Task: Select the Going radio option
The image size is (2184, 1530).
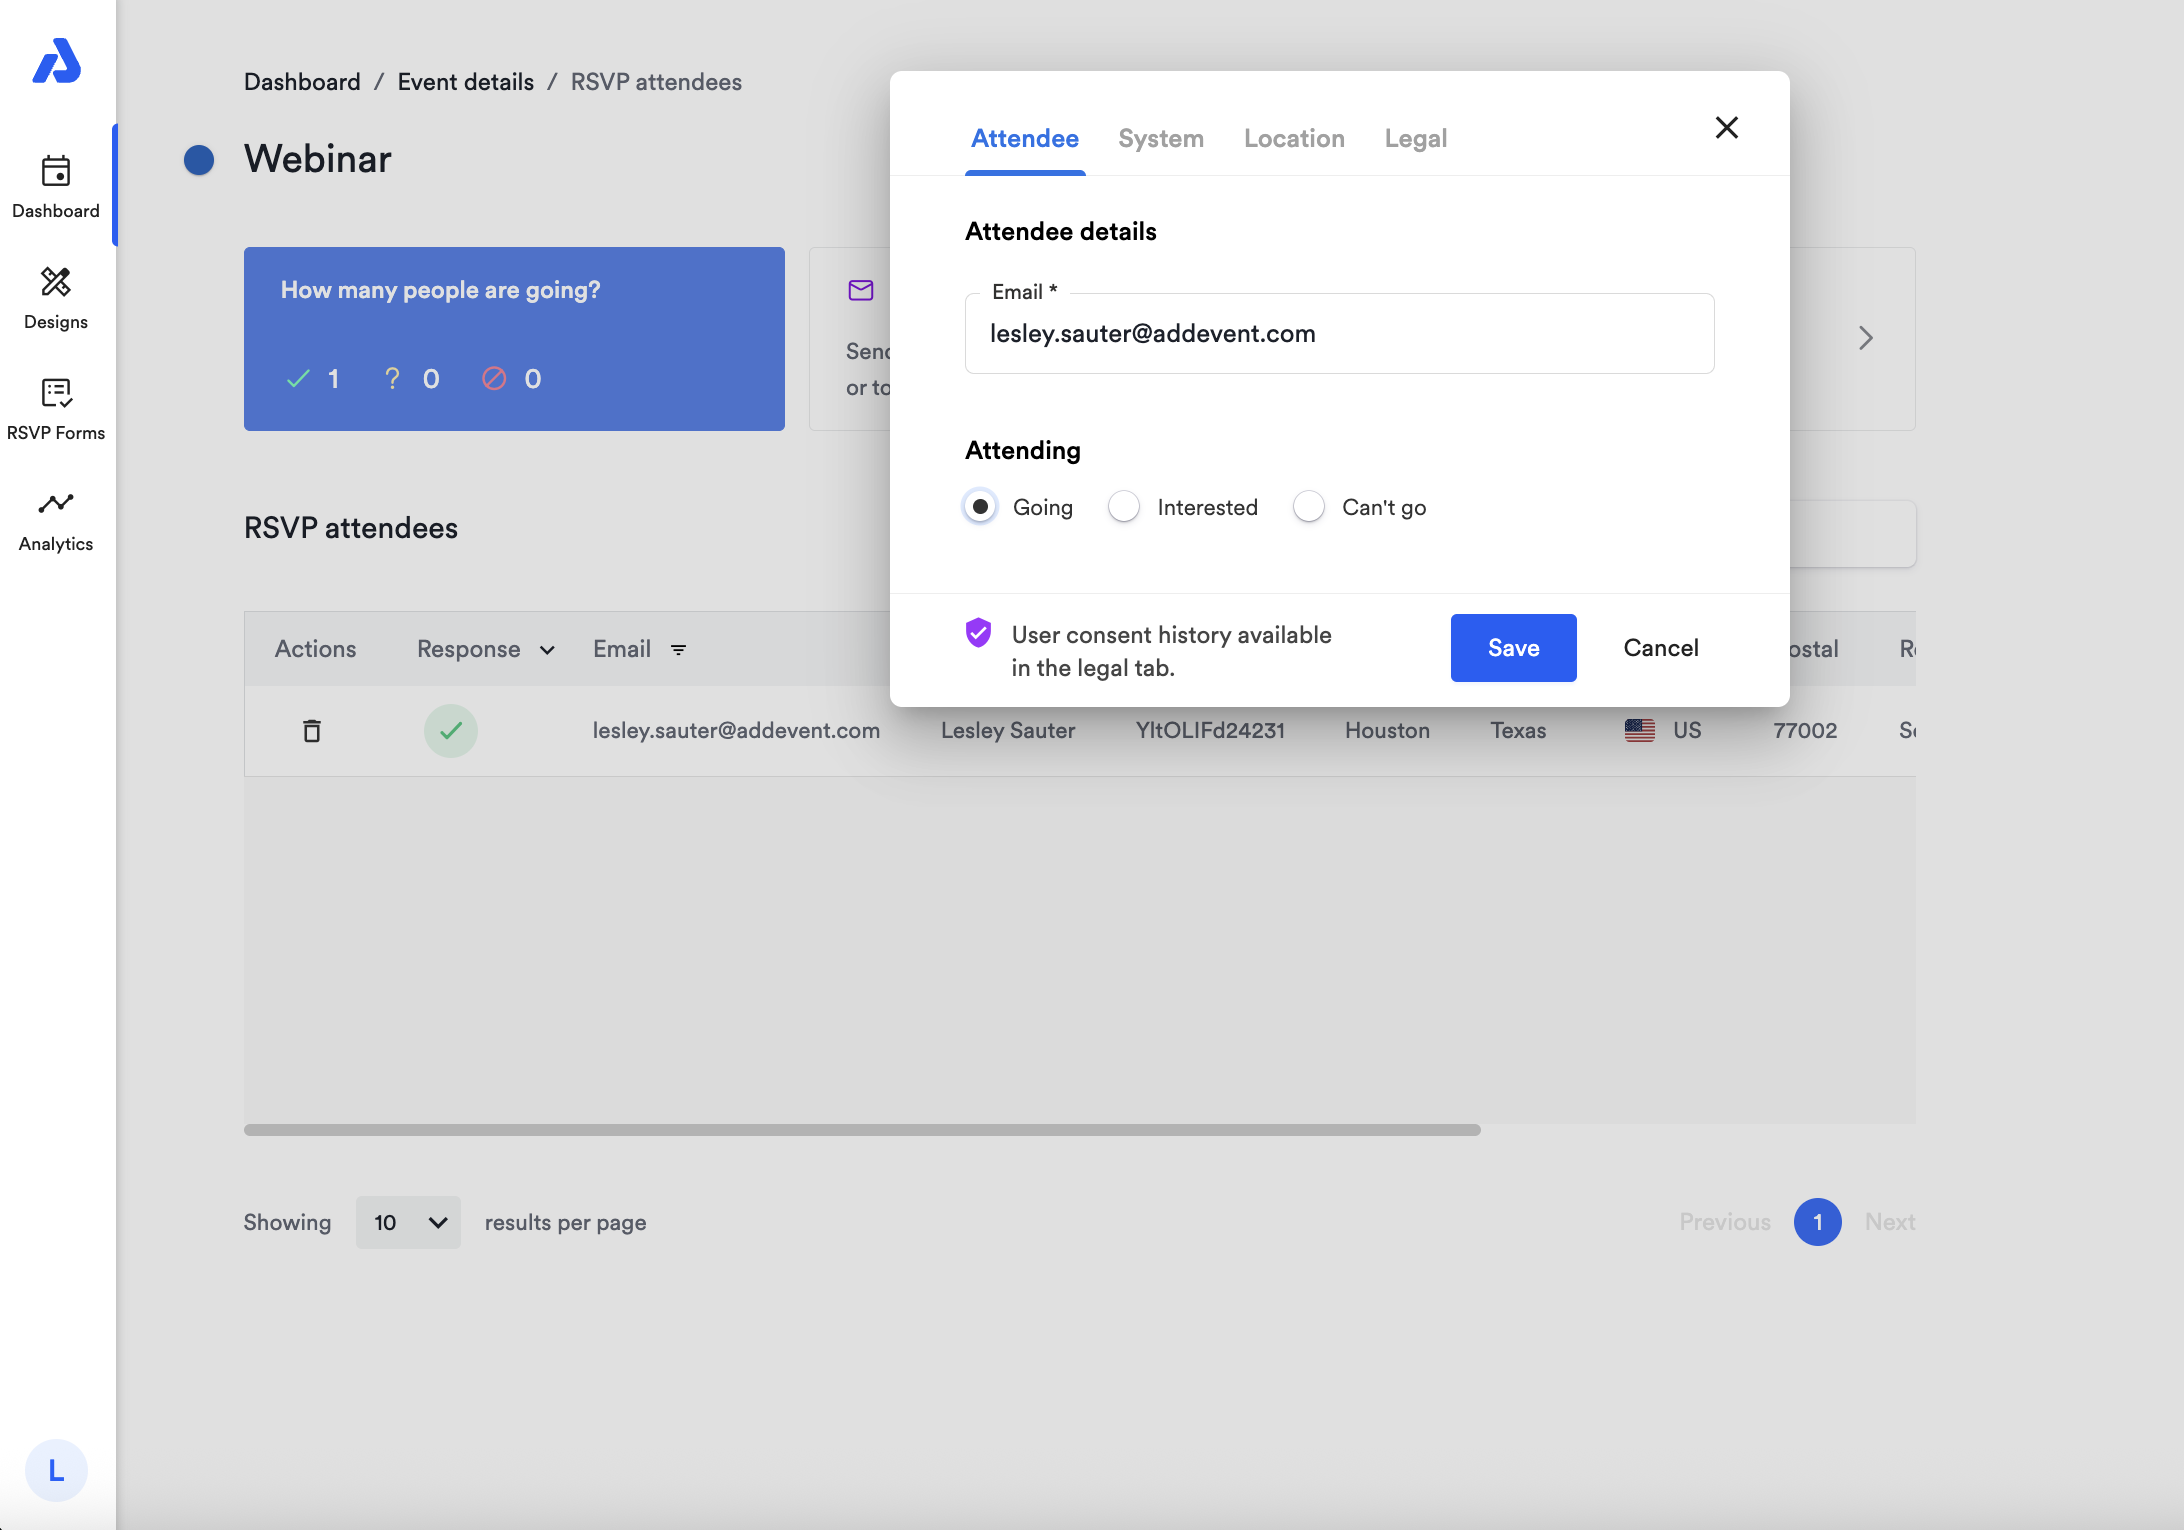Action: (x=980, y=507)
